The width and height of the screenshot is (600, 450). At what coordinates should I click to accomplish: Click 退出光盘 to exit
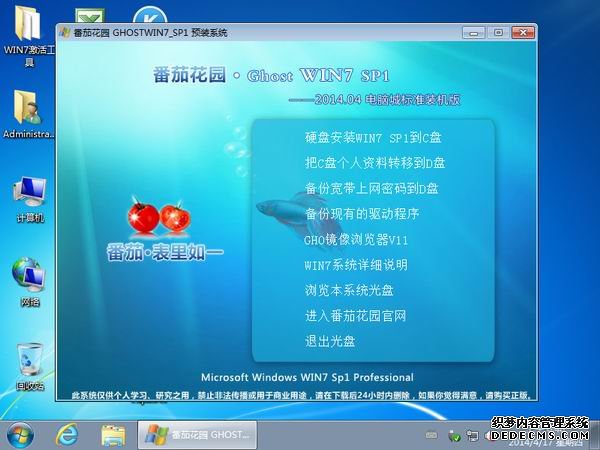(330, 341)
